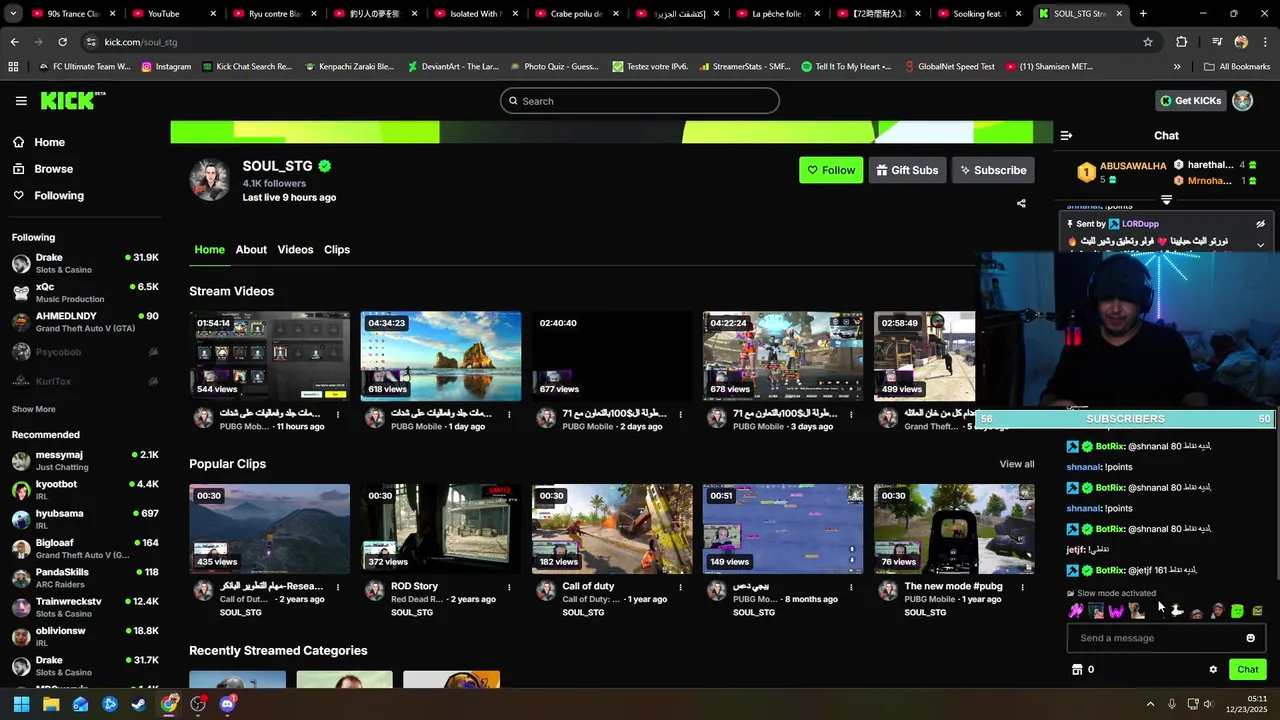Focus the Kick search field
This screenshot has height=720, width=1280.
640,101
